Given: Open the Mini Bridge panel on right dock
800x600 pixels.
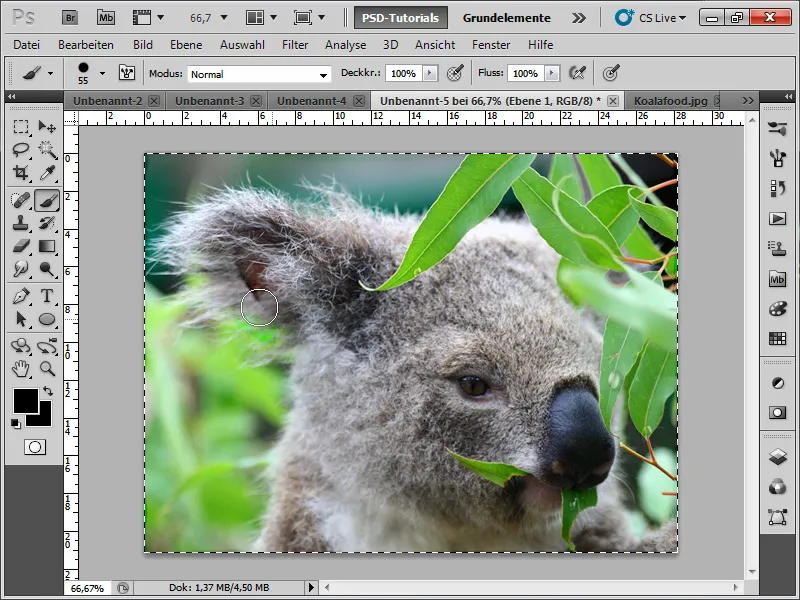Looking at the screenshot, I should tap(777, 280).
